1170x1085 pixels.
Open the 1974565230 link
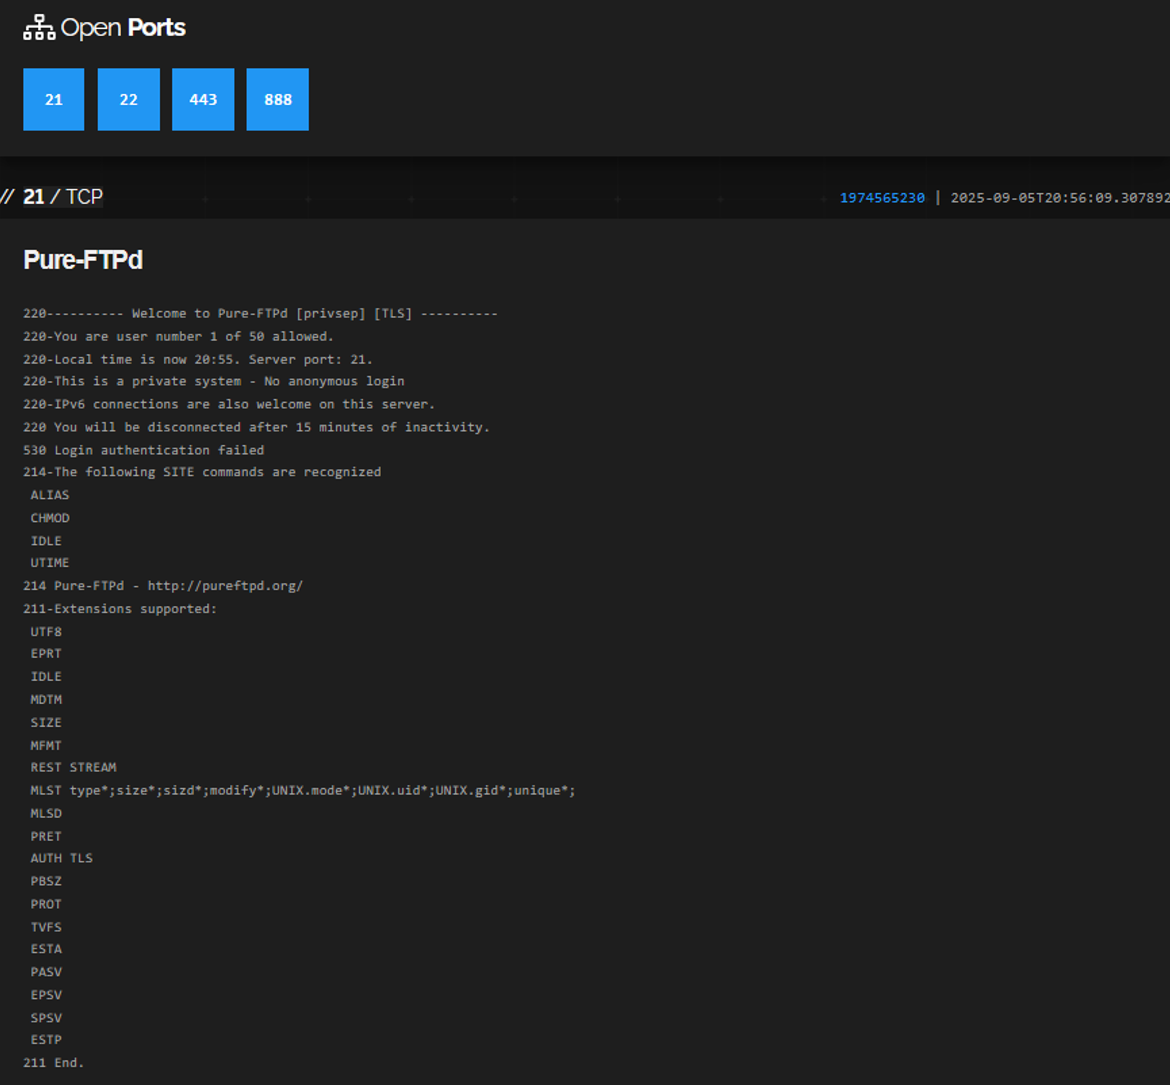[x=882, y=198]
